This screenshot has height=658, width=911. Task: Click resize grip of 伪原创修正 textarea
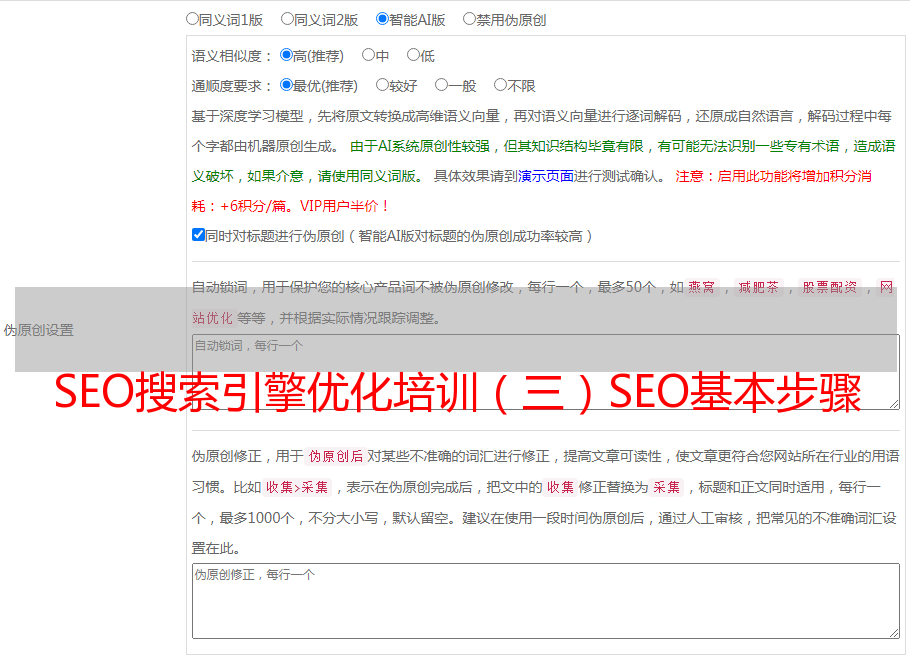tap(894, 633)
